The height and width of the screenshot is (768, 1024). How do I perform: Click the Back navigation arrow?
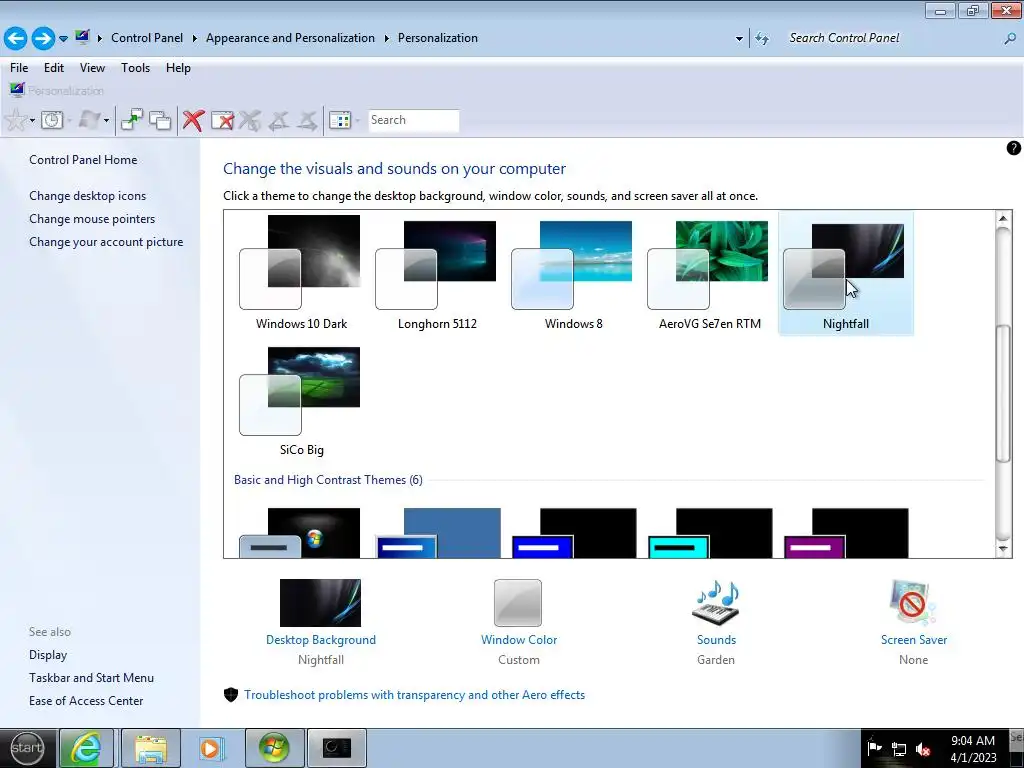click(16, 38)
